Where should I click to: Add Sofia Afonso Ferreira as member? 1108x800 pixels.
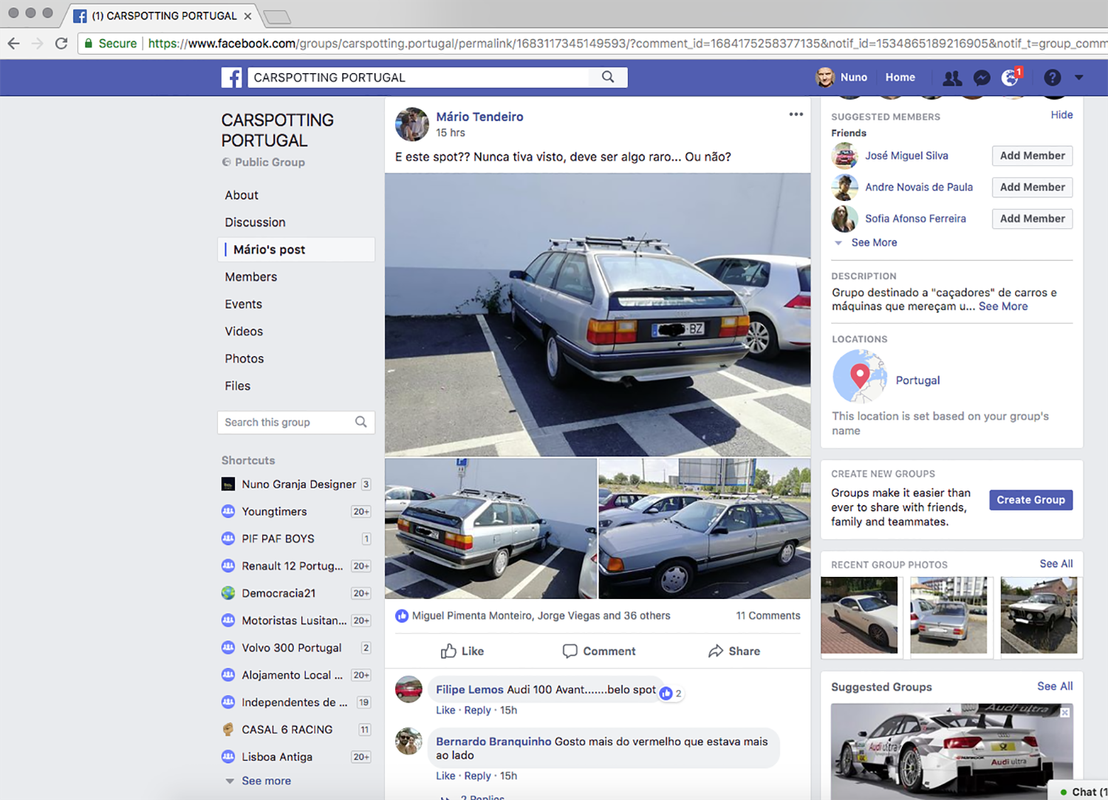[x=1032, y=218]
